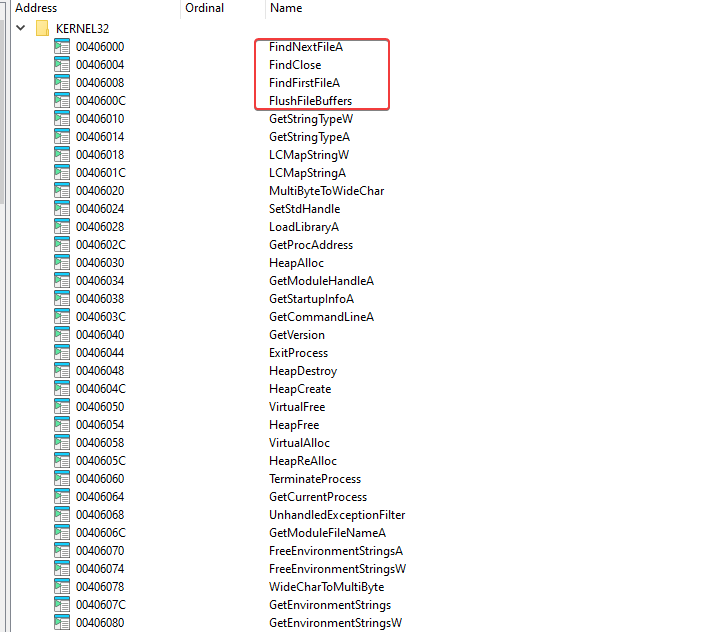Select the FlushFileBuffers import name
708x632 pixels.
tap(310, 101)
